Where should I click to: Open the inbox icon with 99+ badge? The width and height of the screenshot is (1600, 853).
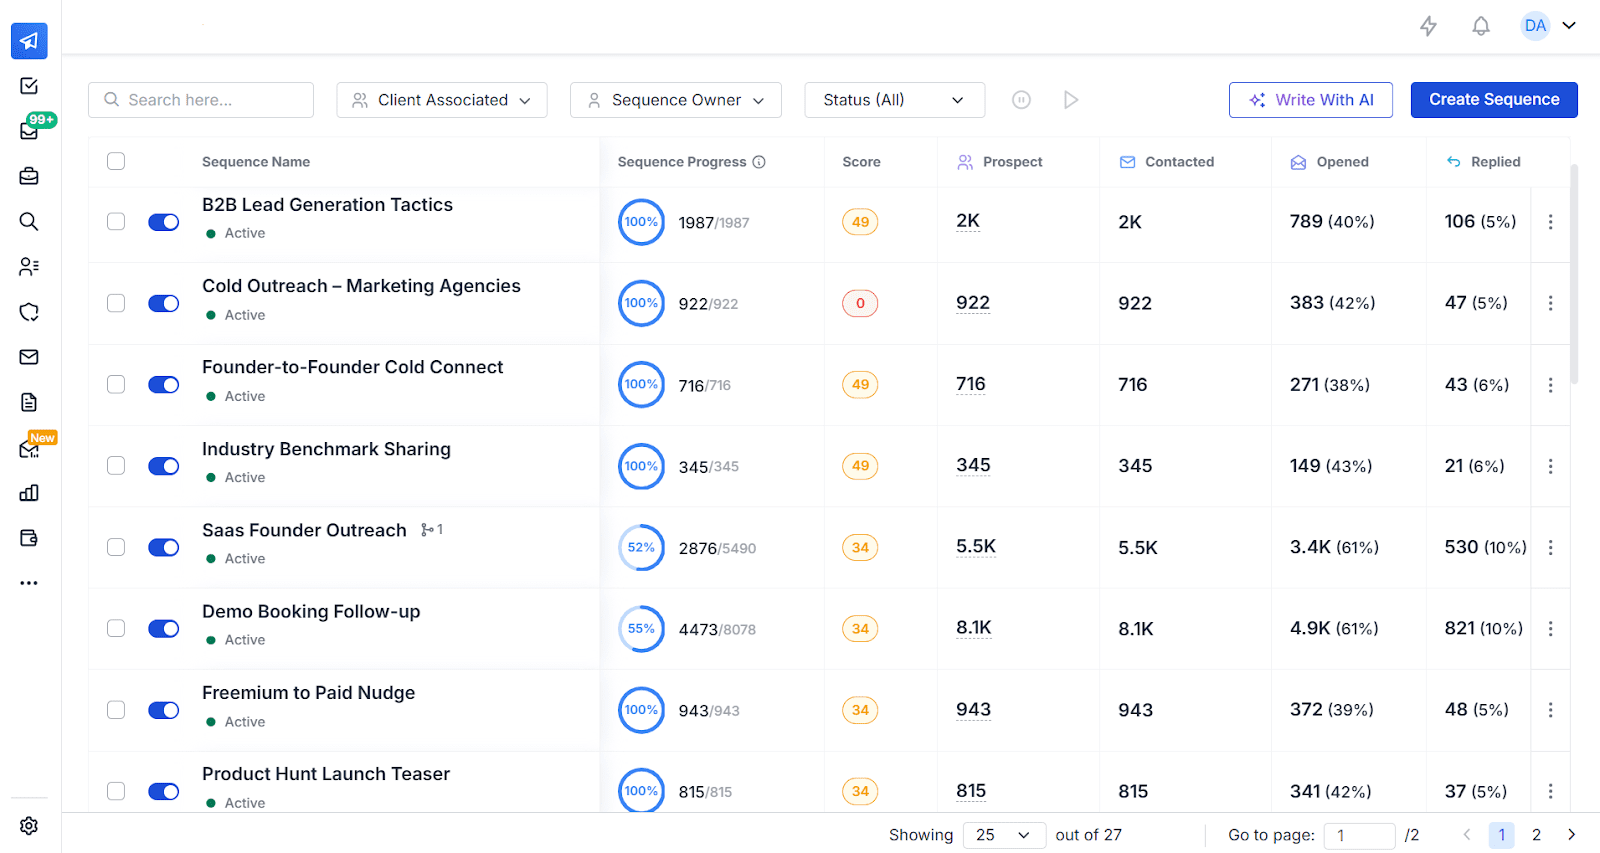(x=29, y=131)
